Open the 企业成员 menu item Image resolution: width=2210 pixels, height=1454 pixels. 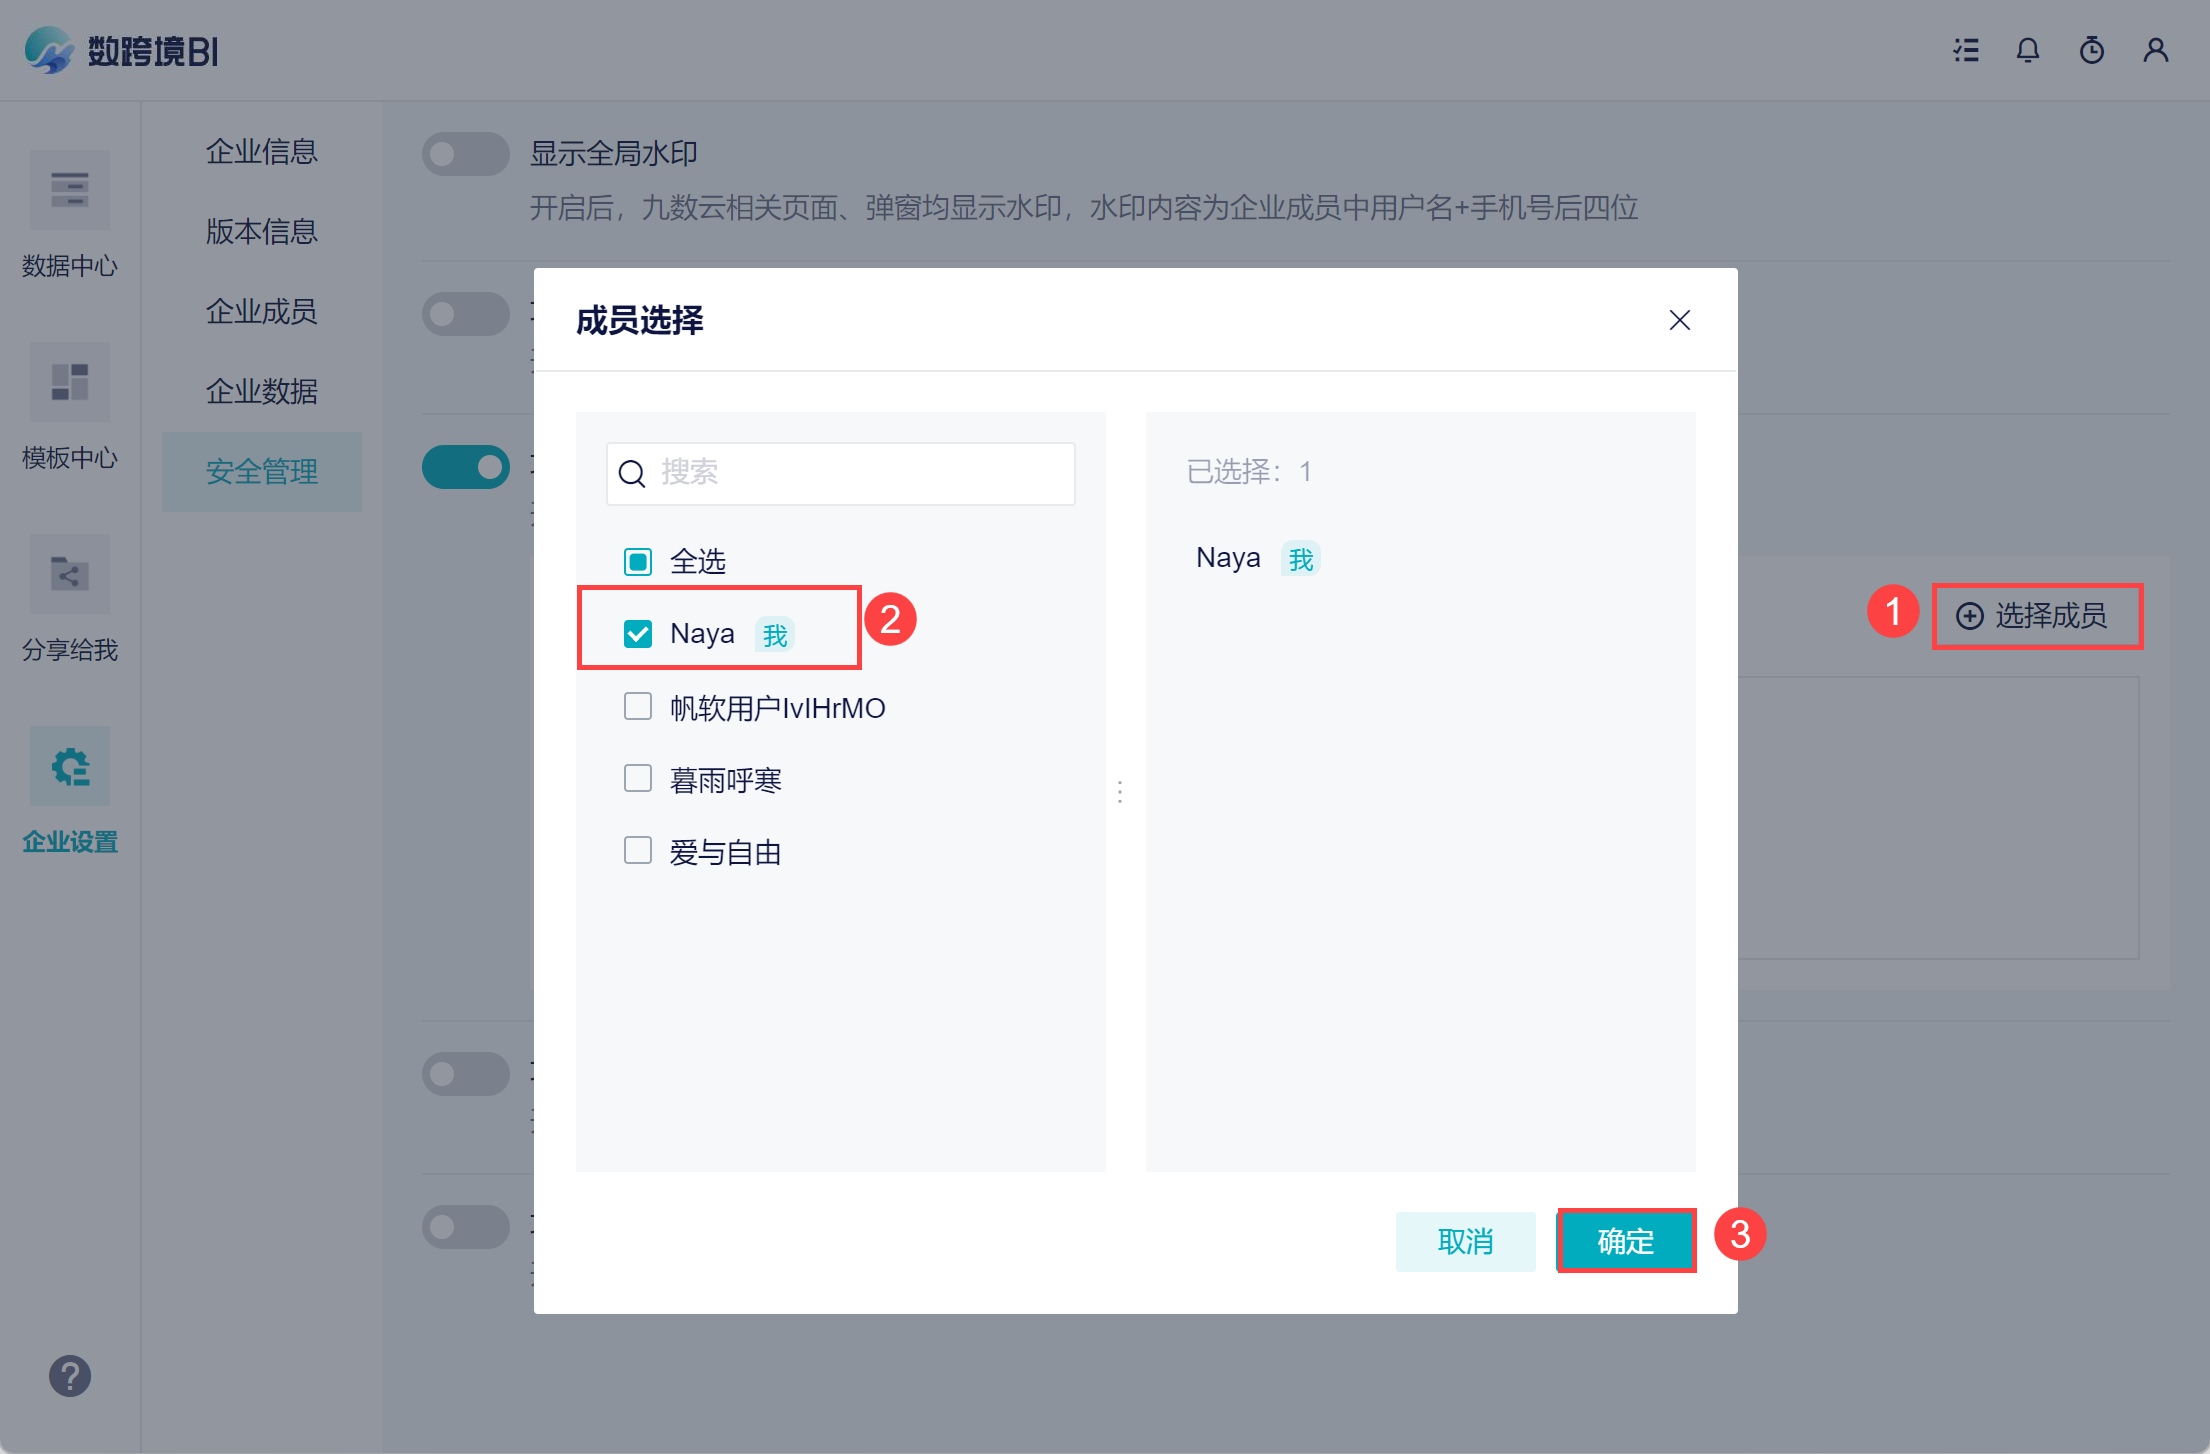262,312
